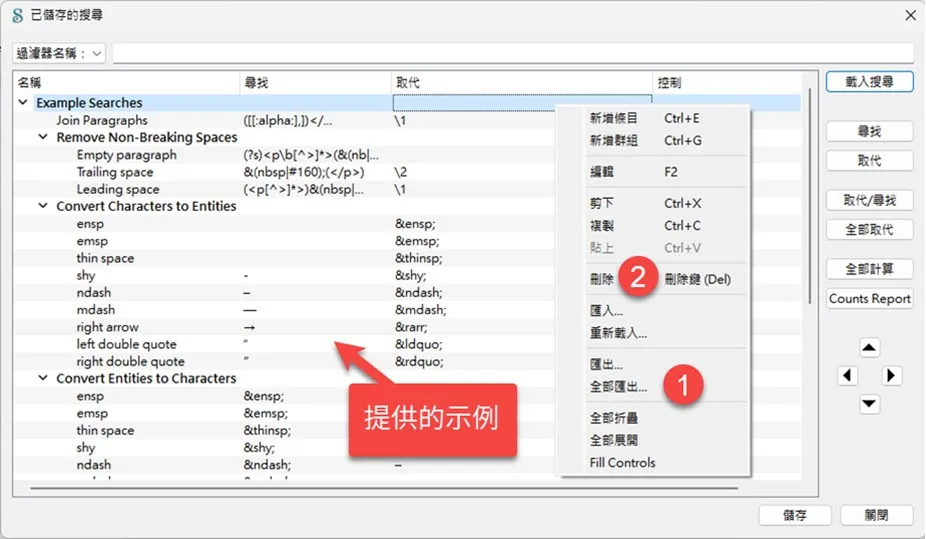Click the 載入搜尋 button
This screenshot has width=926, height=539.
pyautogui.click(x=869, y=82)
